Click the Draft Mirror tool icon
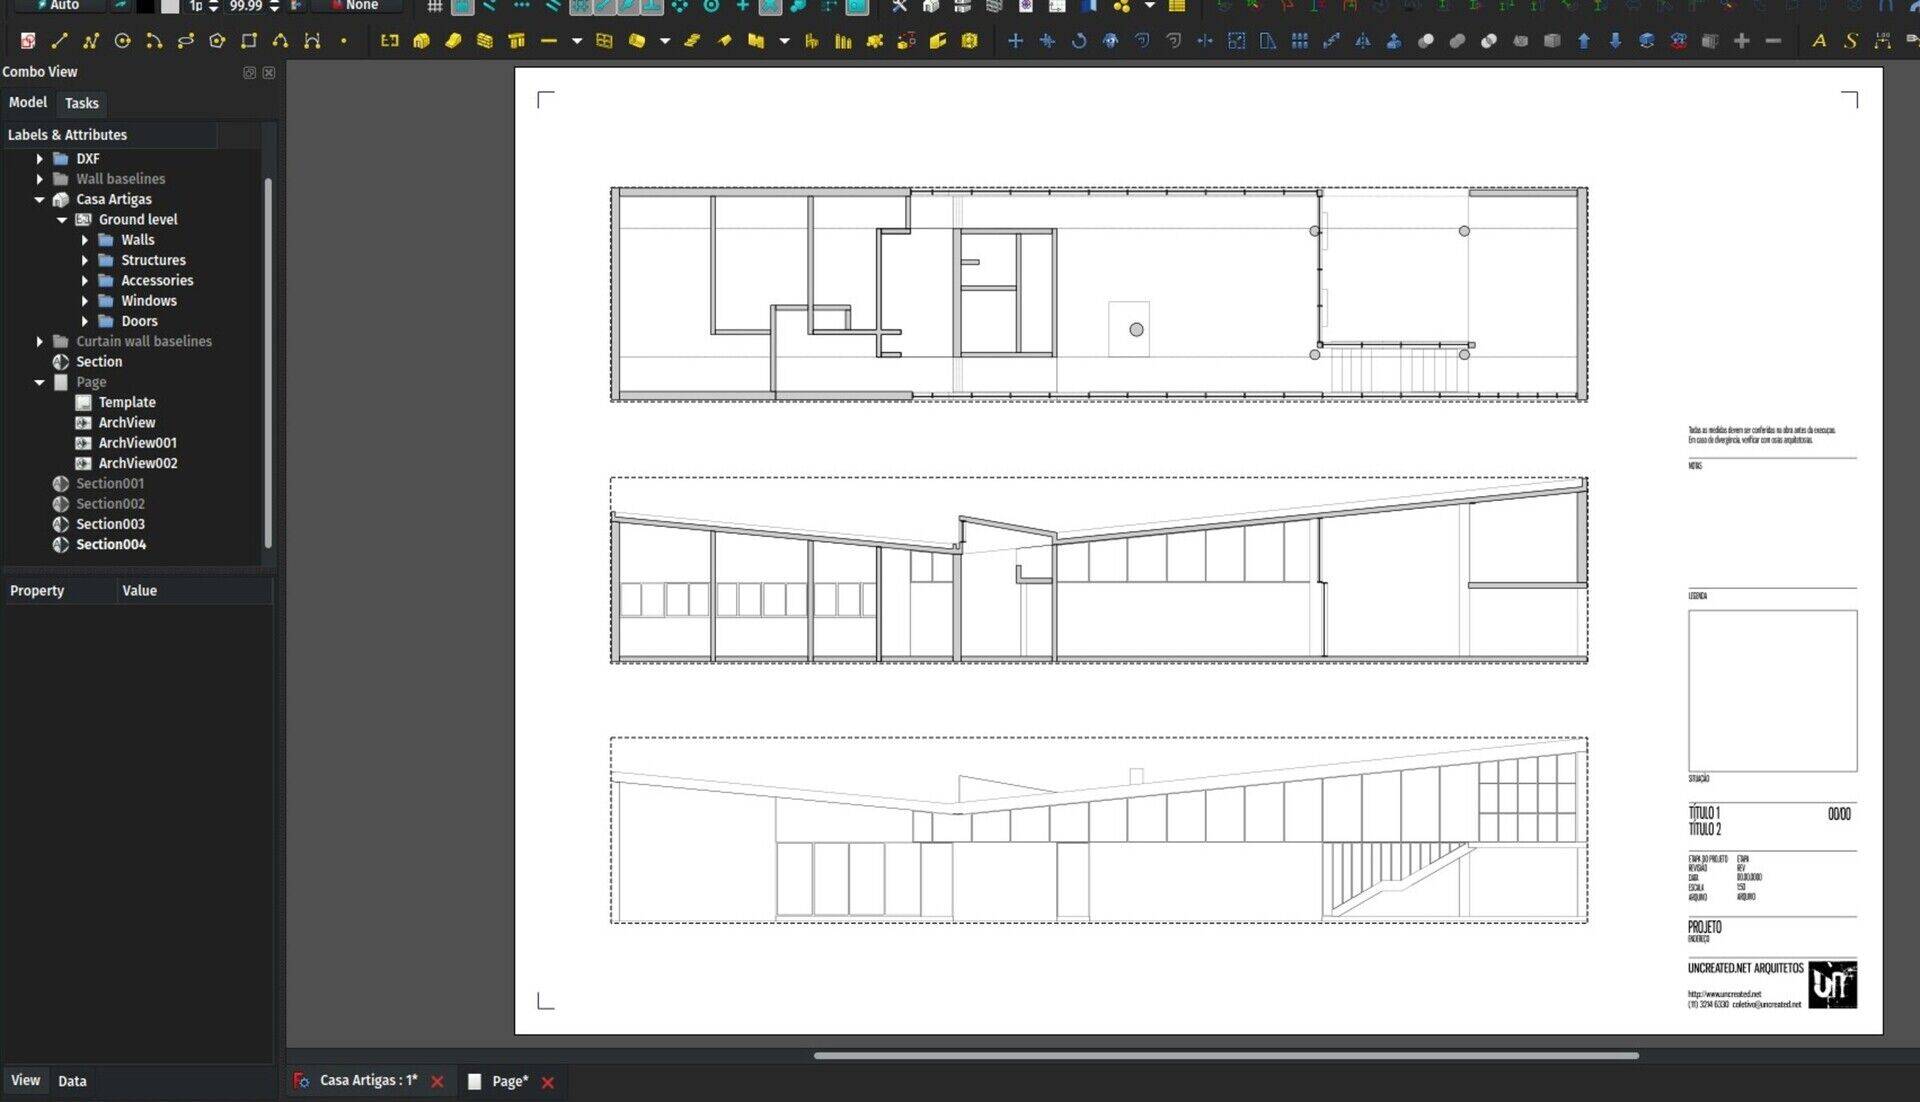1920x1102 pixels. pyautogui.click(x=1362, y=41)
